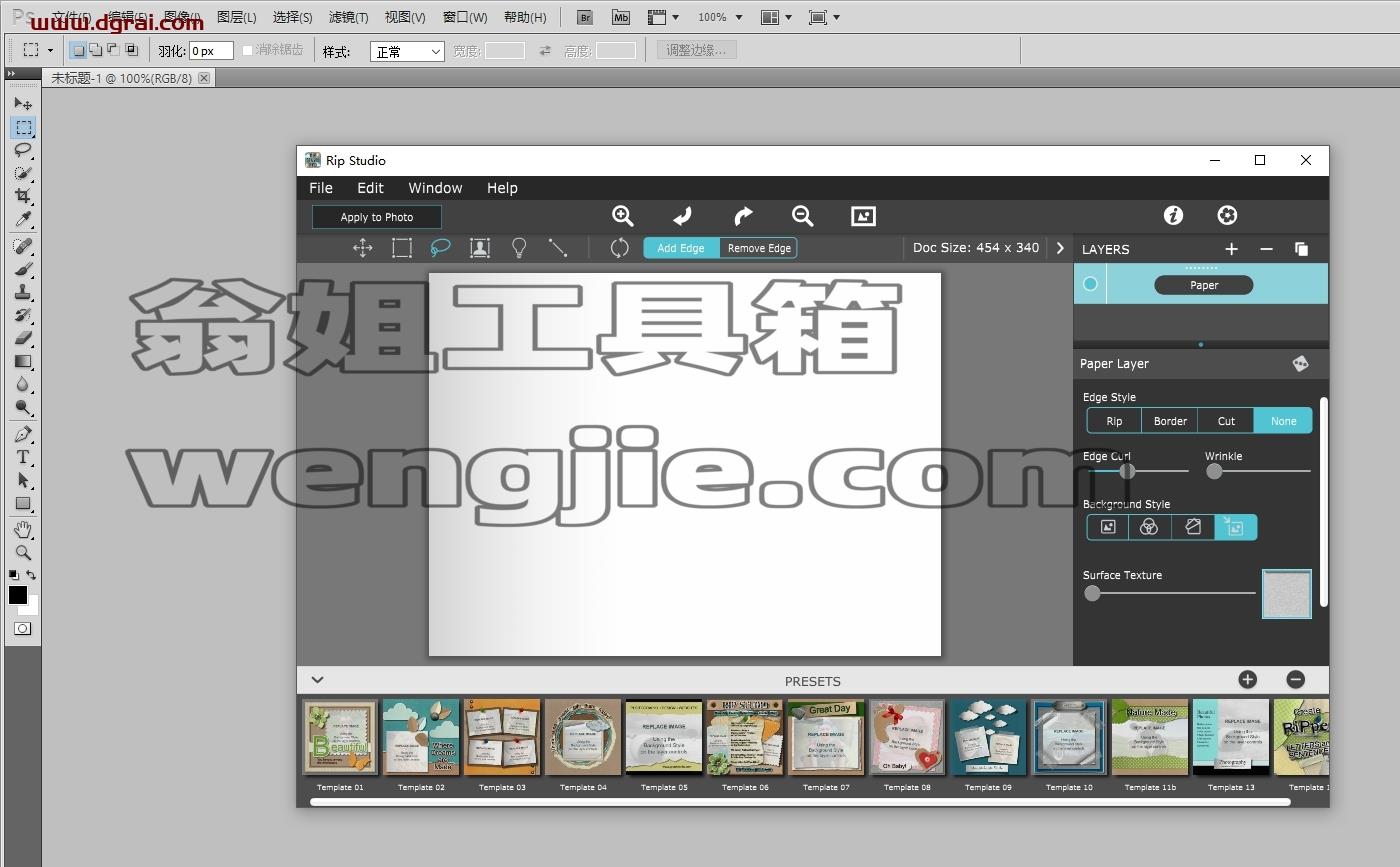Expand the Photoshop toolbar double arrow
1400x867 pixels.
pyautogui.click(x=11, y=74)
